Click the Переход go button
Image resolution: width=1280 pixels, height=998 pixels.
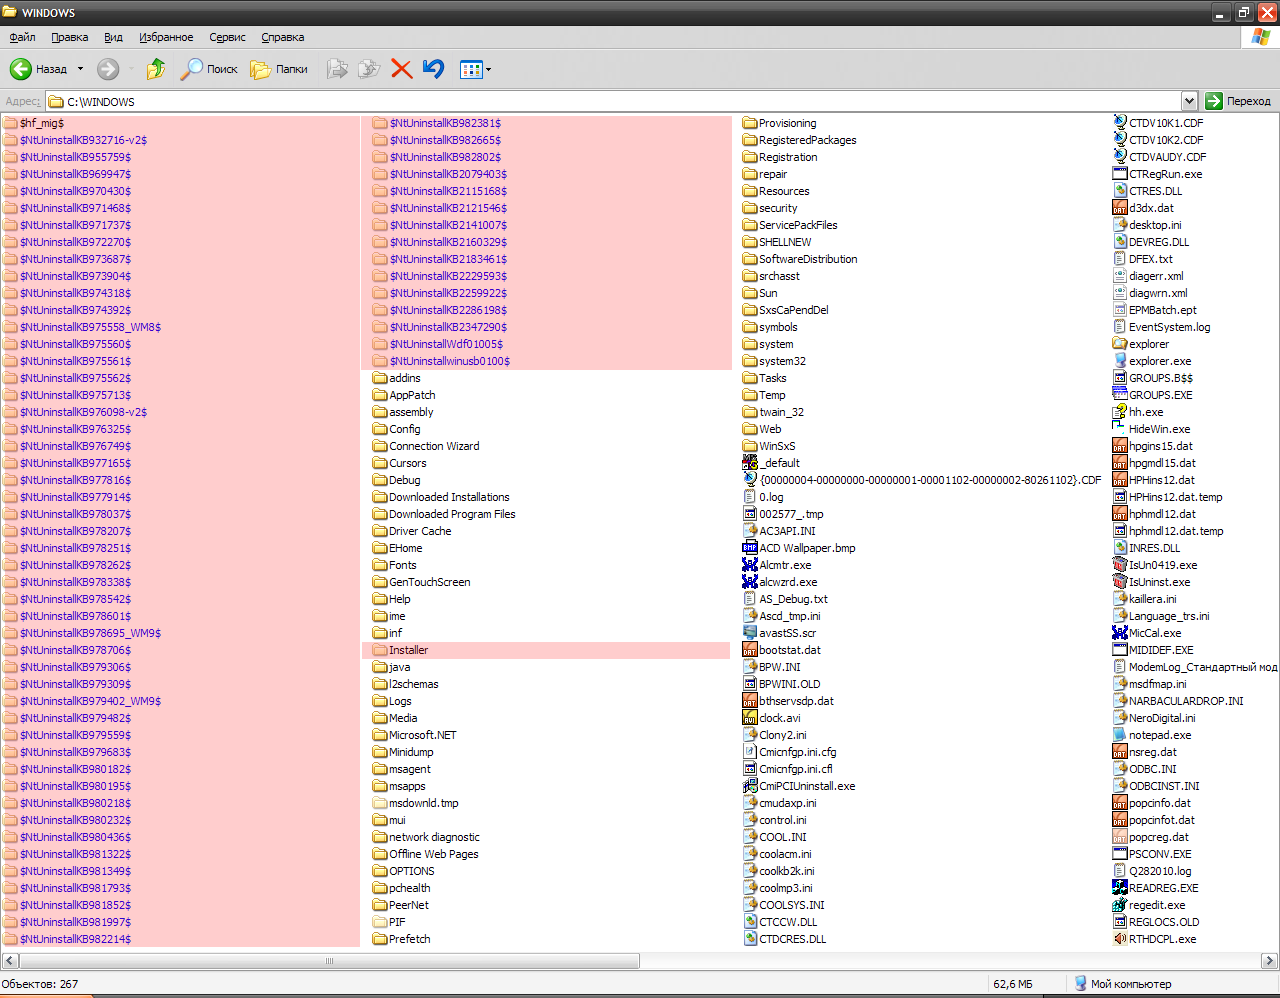(x=1238, y=101)
